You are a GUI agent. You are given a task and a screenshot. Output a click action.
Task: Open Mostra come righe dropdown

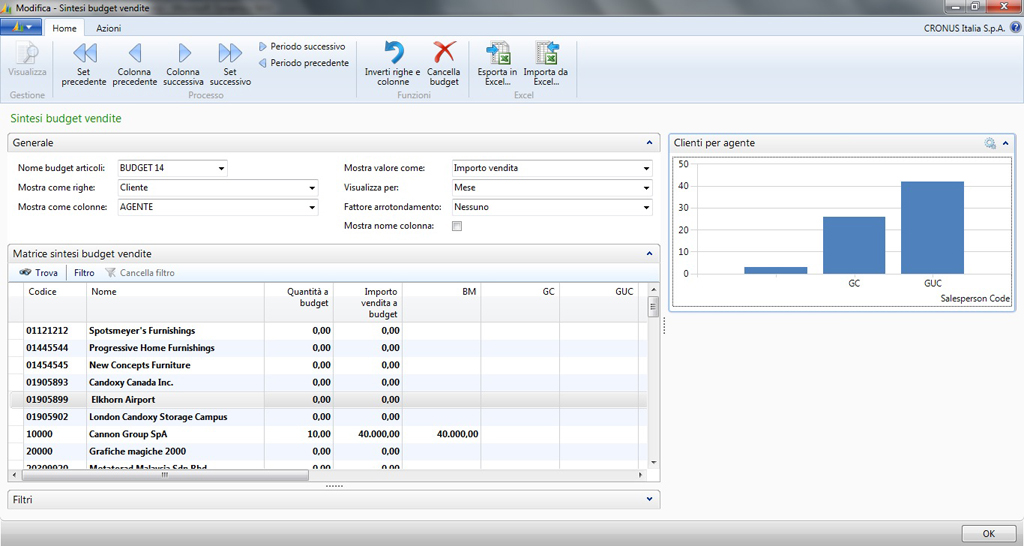[312, 188]
